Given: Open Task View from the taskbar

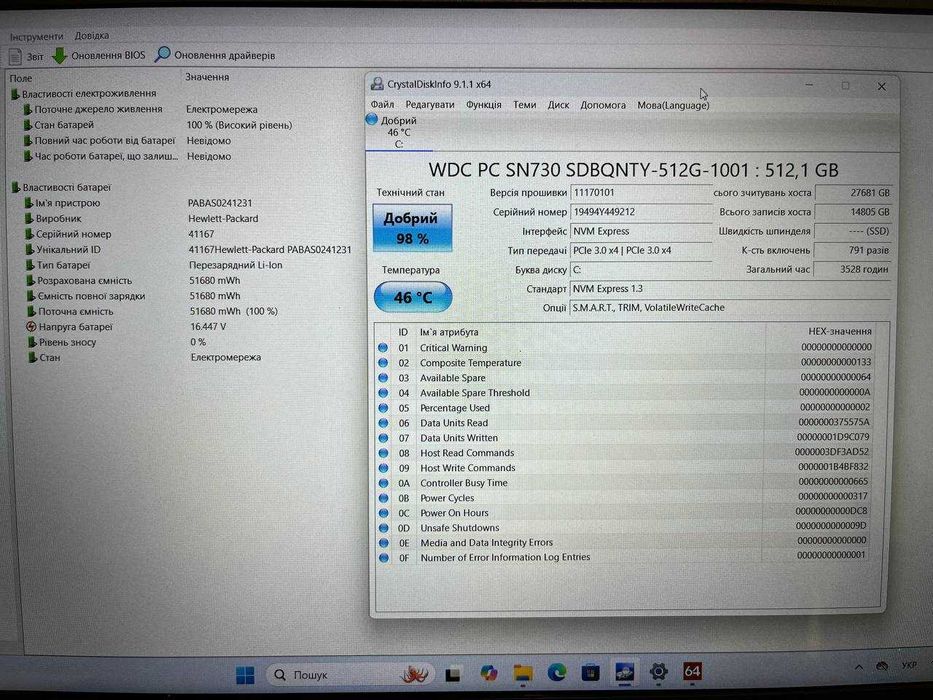Looking at the screenshot, I should click(x=454, y=674).
